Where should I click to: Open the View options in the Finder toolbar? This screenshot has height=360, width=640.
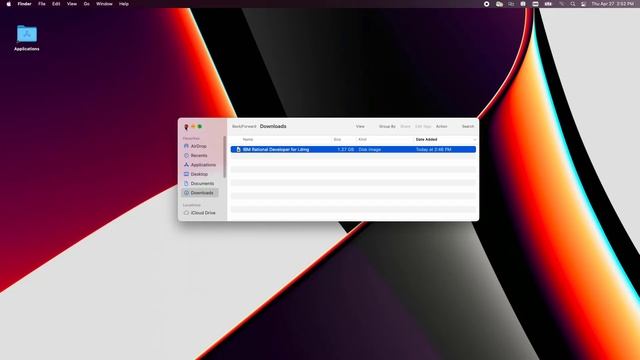click(360, 127)
